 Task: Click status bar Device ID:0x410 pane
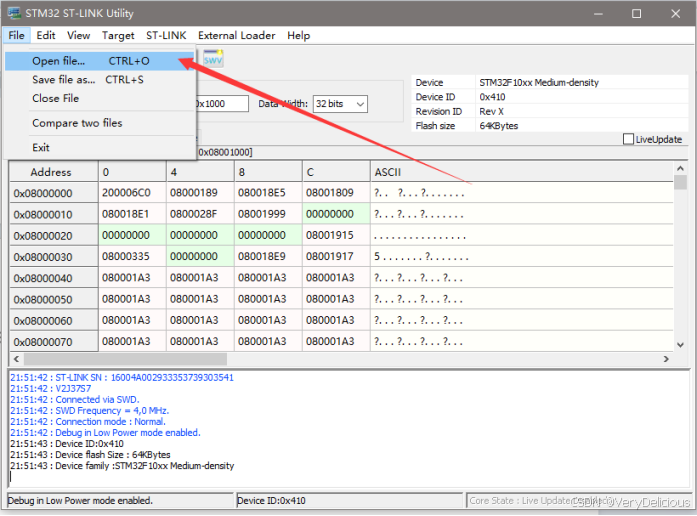349,500
